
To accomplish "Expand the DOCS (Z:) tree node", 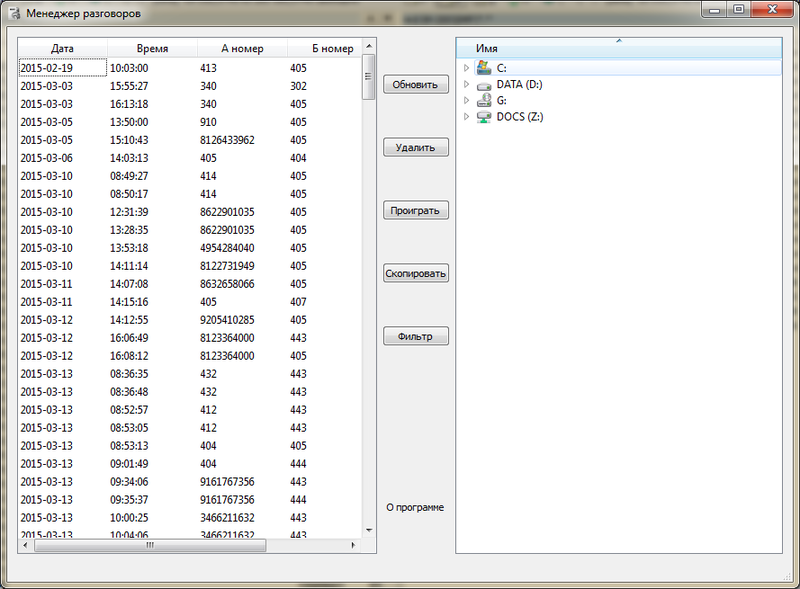I will 467,117.
